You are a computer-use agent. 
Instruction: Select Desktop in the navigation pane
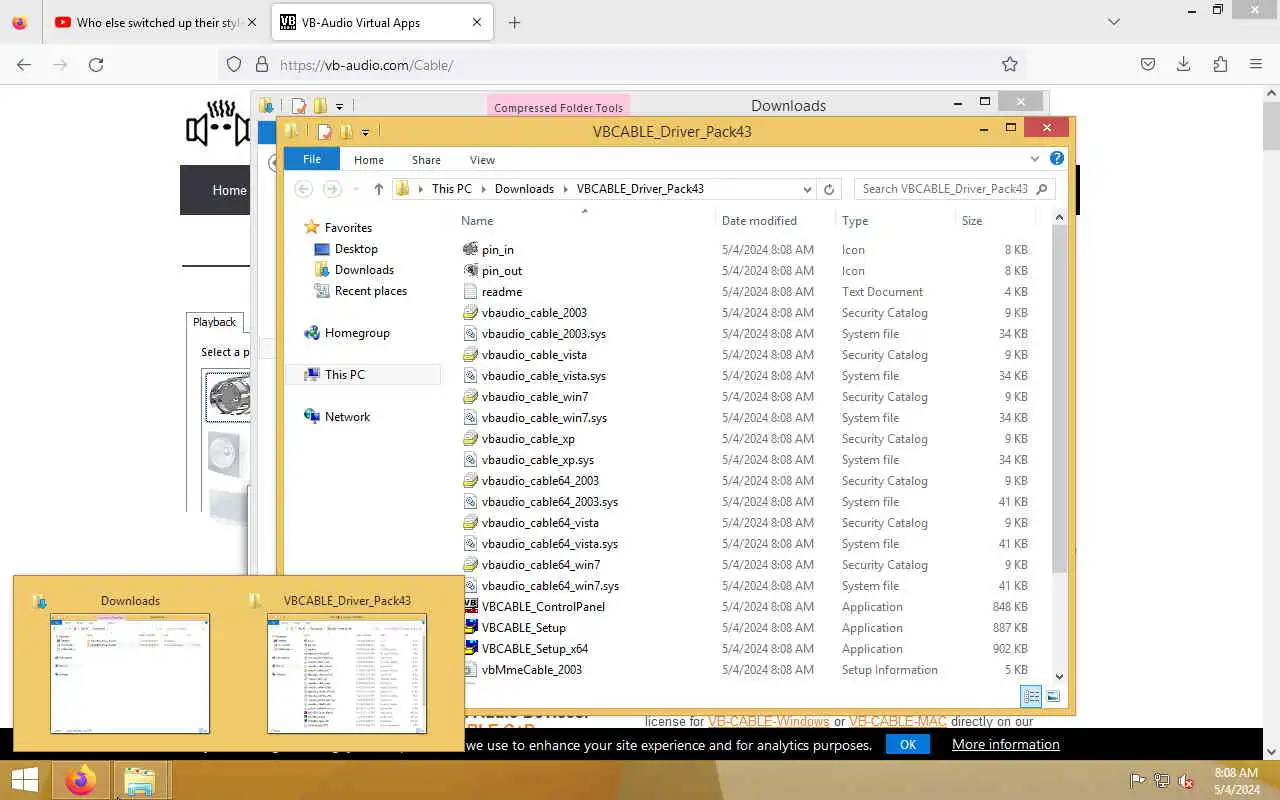coord(356,249)
